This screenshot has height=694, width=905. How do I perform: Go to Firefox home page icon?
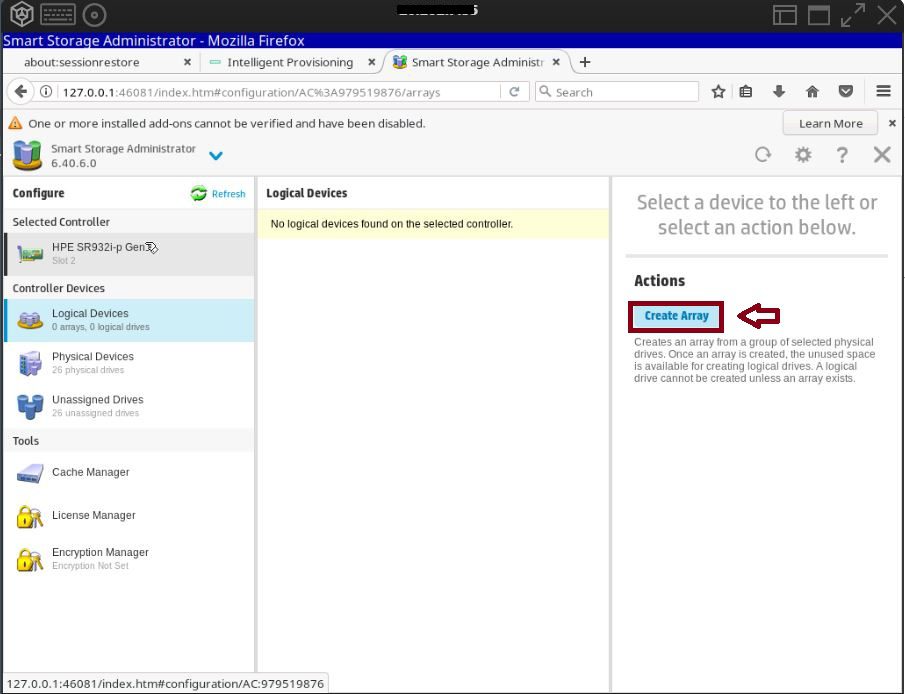pyautogui.click(x=812, y=92)
